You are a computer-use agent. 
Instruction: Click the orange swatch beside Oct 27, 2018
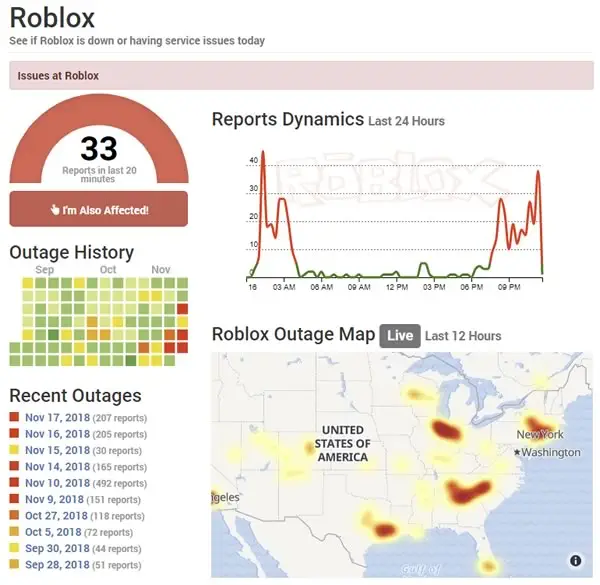(x=14, y=515)
